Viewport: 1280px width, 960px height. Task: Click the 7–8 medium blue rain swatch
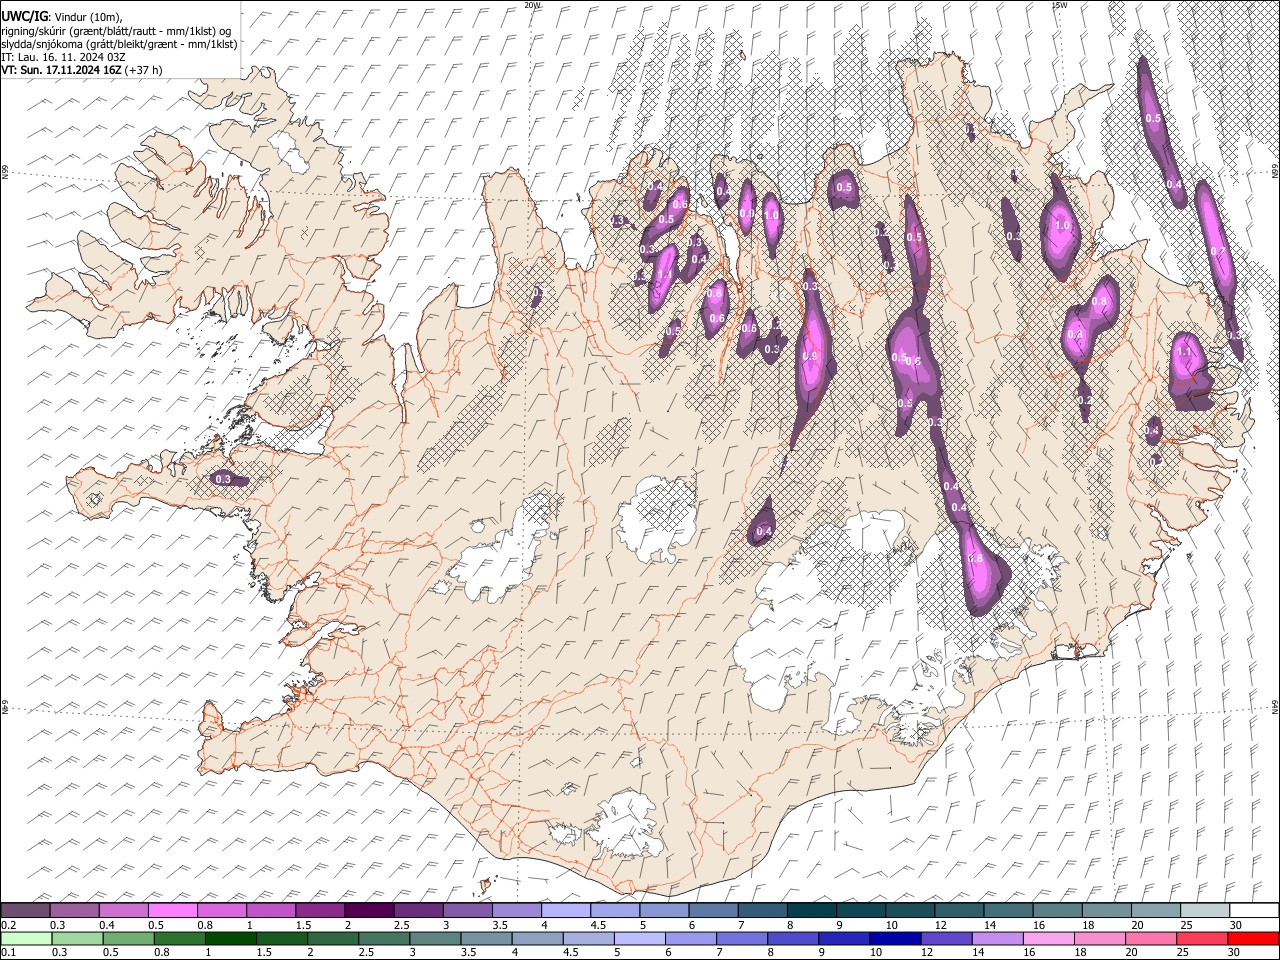pyautogui.click(x=742, y=938)
